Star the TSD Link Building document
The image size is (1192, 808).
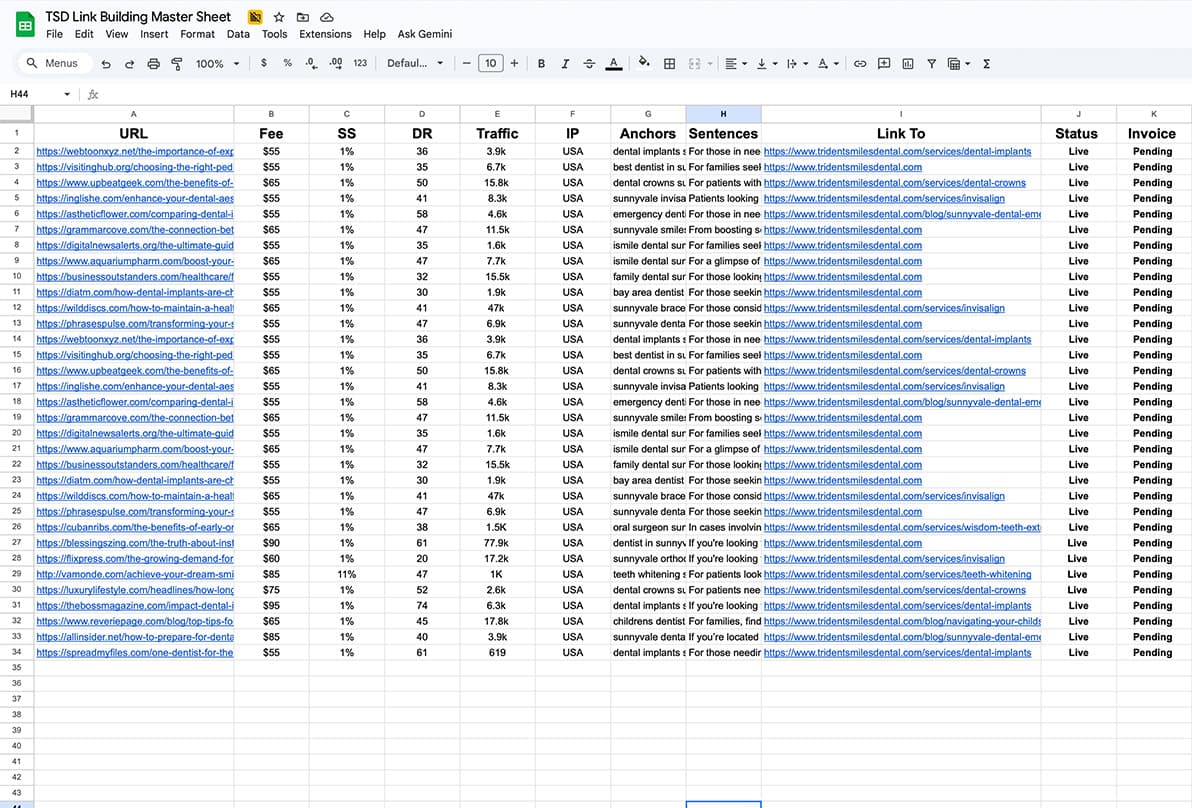279,17
